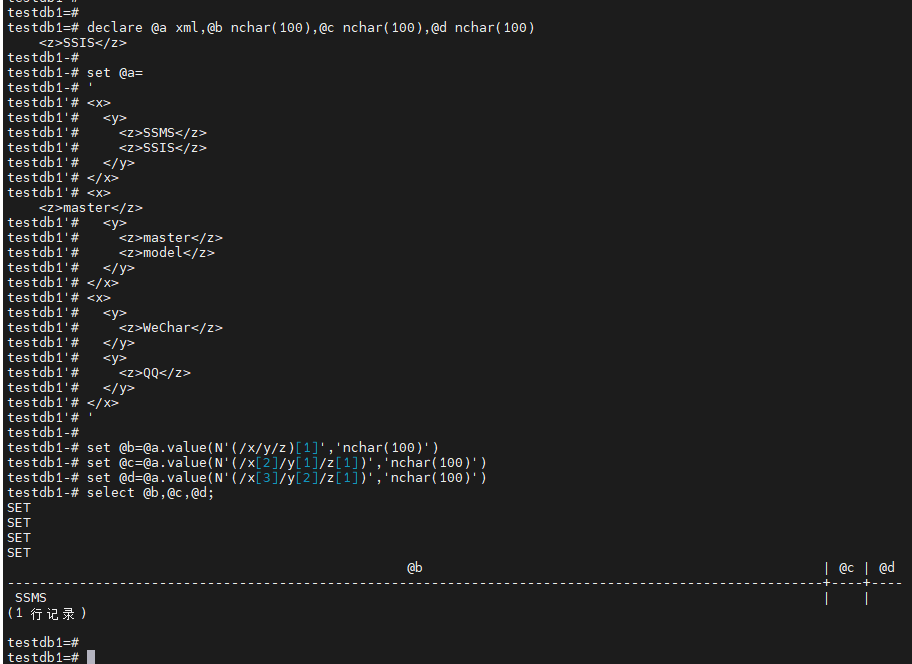Click the 'set @d=@a.value' command line
Image resolution: width=912 pixels, height=664 pixels.
pyautogui.click(x=287, y=477)
